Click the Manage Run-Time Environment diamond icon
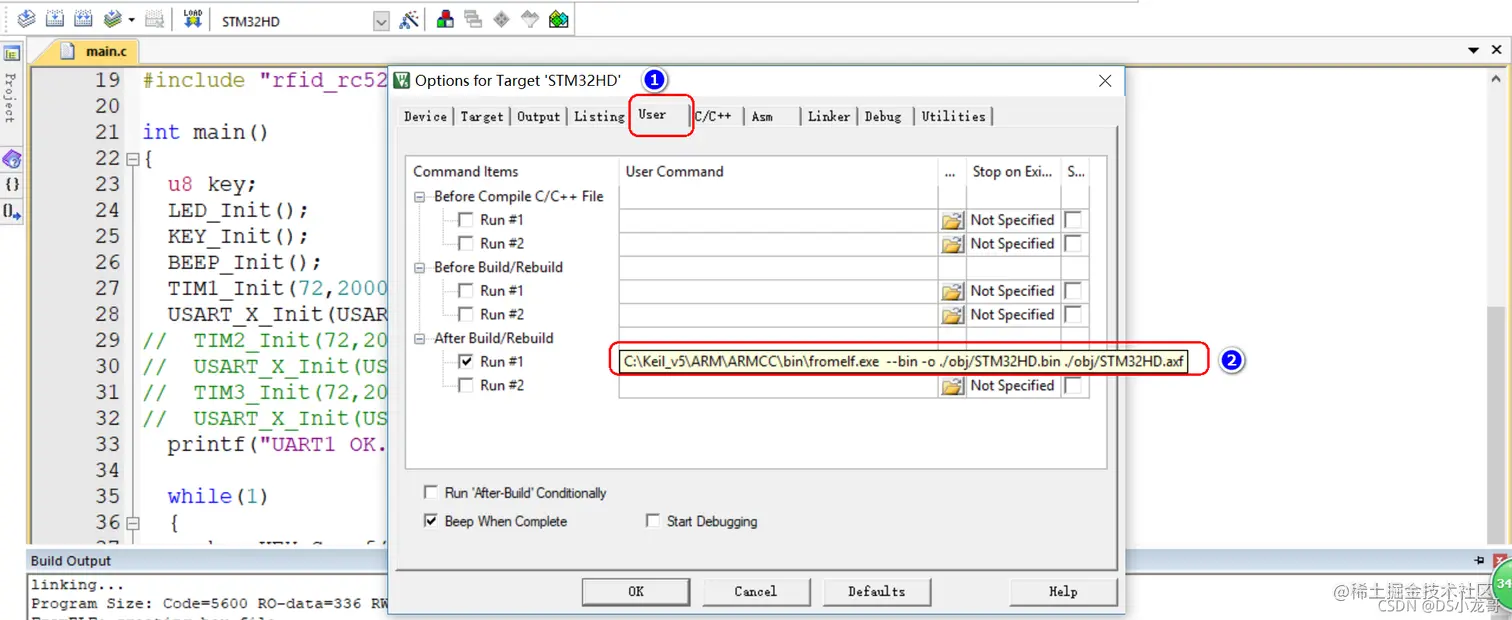Screen dimensions: 1512x620 click(502, 20)
